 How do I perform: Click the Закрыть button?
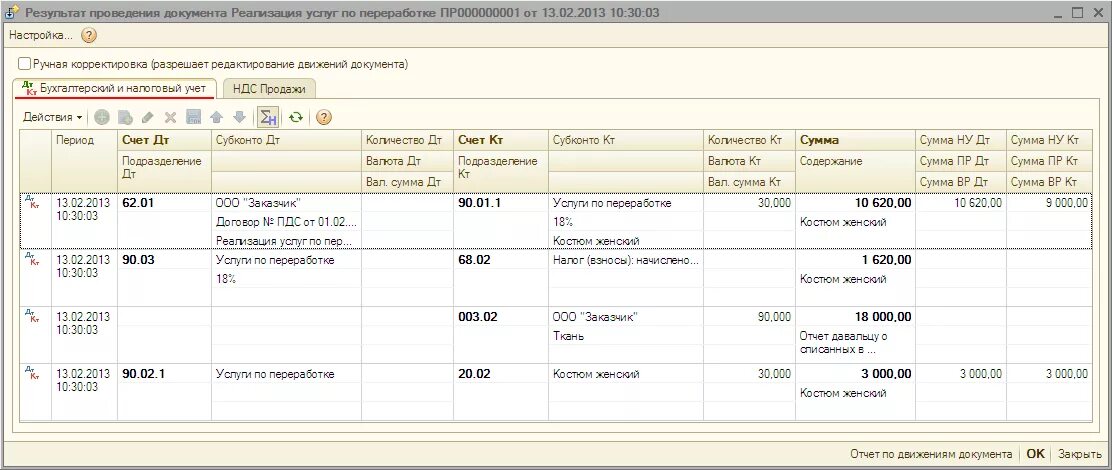[x=1079, y=454]
